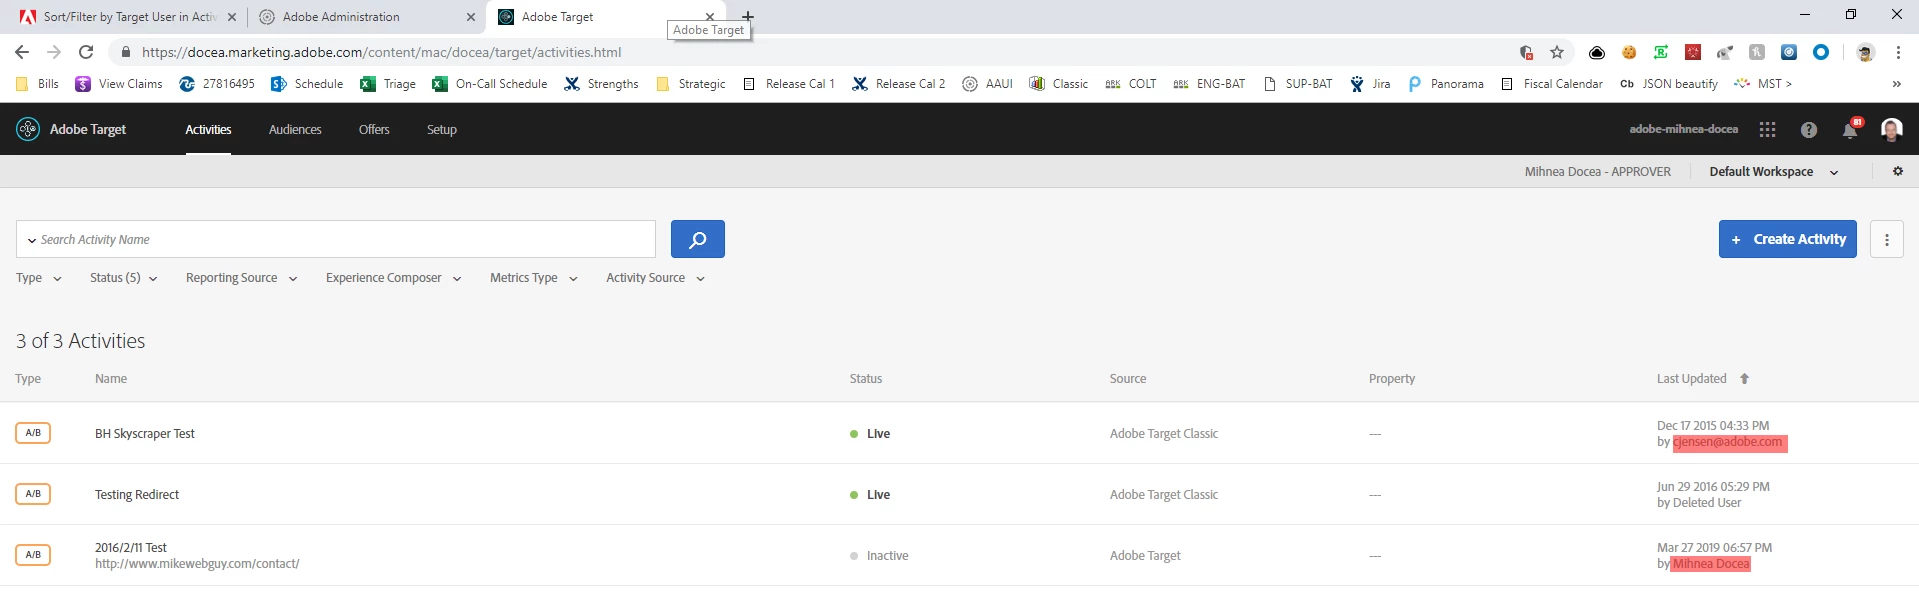Viewport: 1919px width, 615px height.
Task: Open the more options menu beside Create Activity
Action: [x=1886, y=239]
